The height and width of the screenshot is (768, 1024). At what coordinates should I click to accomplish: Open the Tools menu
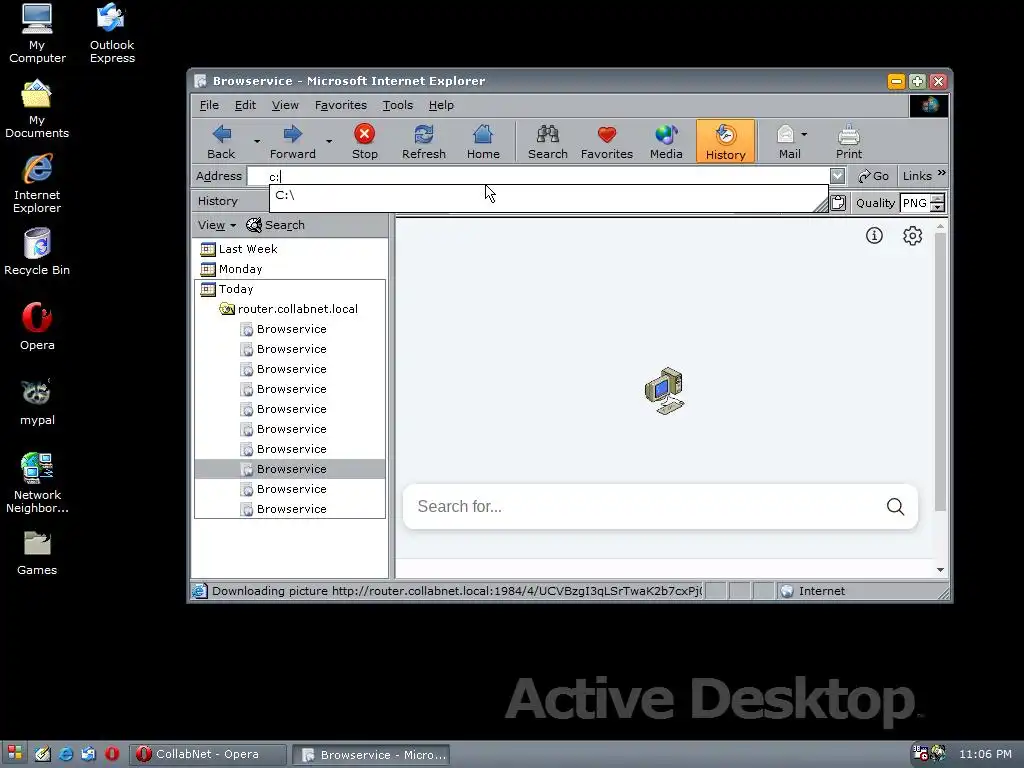tap(397, 105)
